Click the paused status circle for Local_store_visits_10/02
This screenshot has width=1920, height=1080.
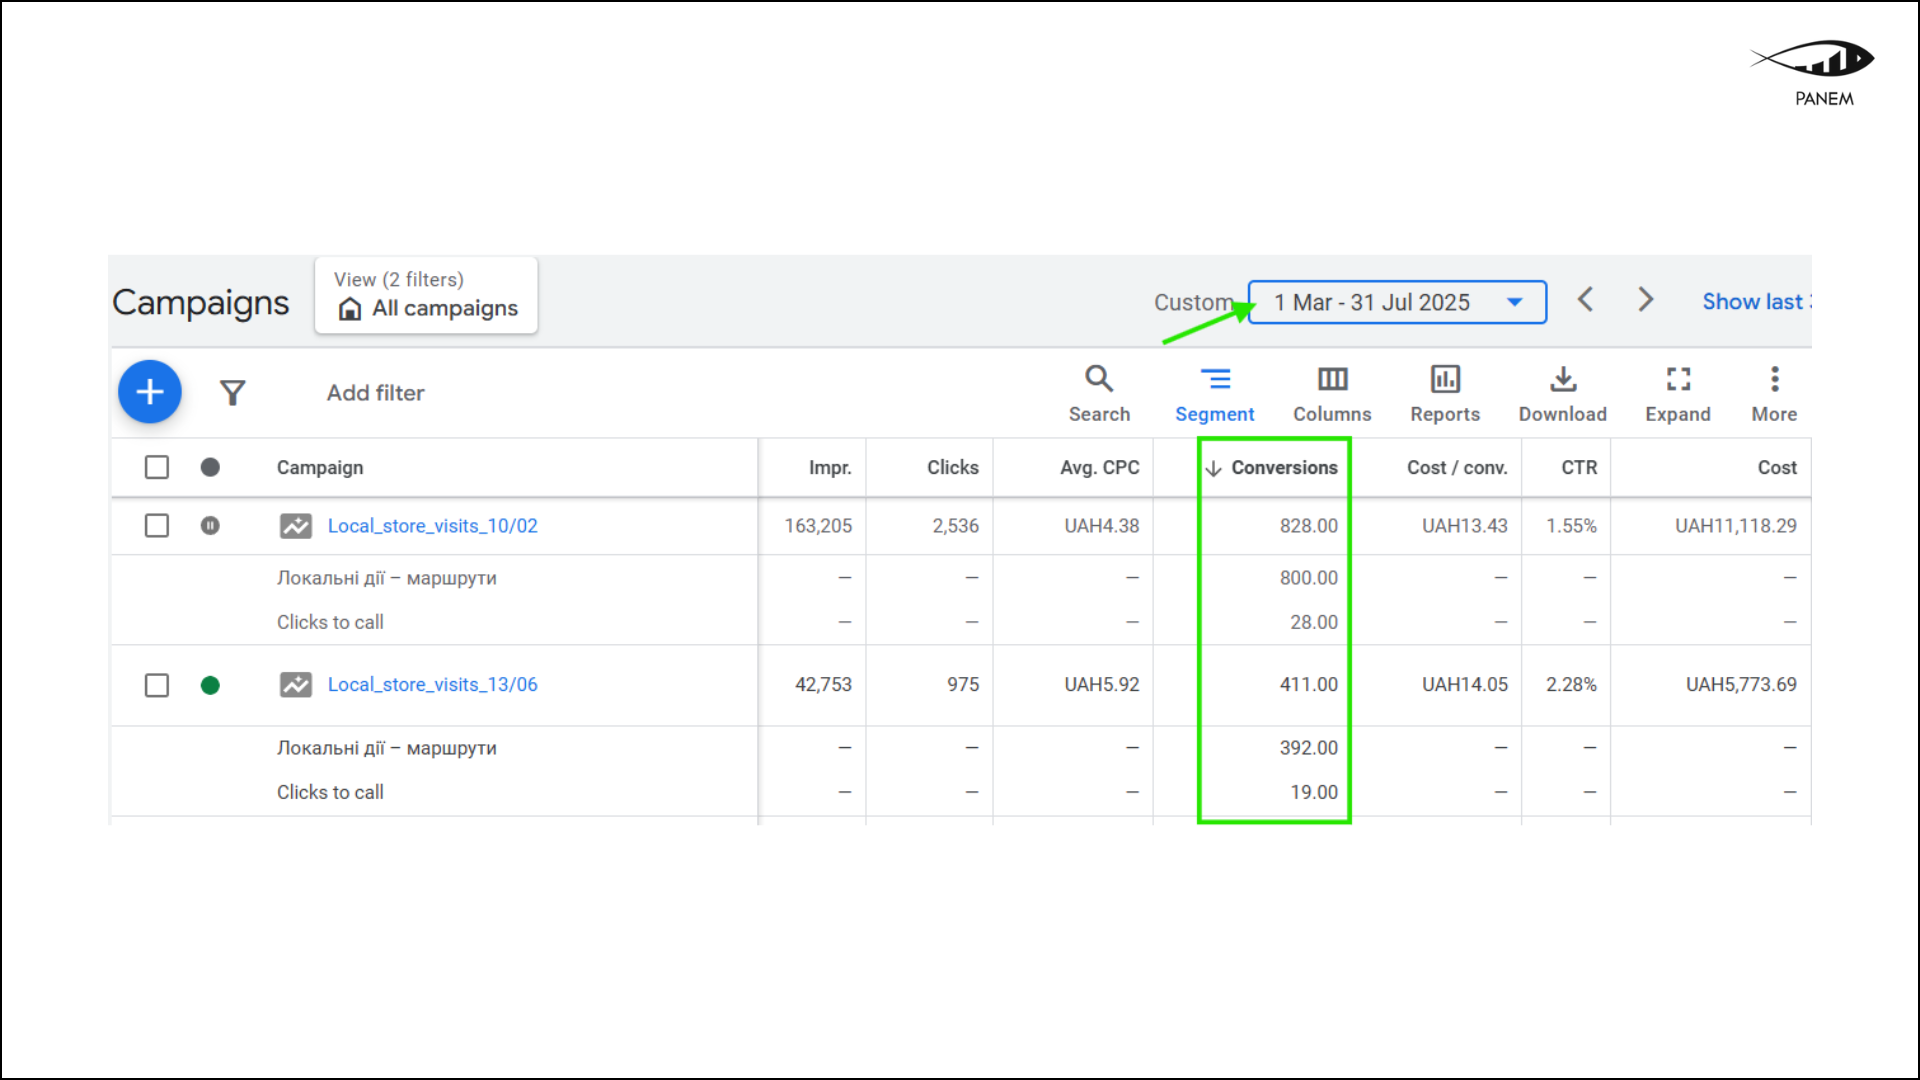[x=210, y=526]
